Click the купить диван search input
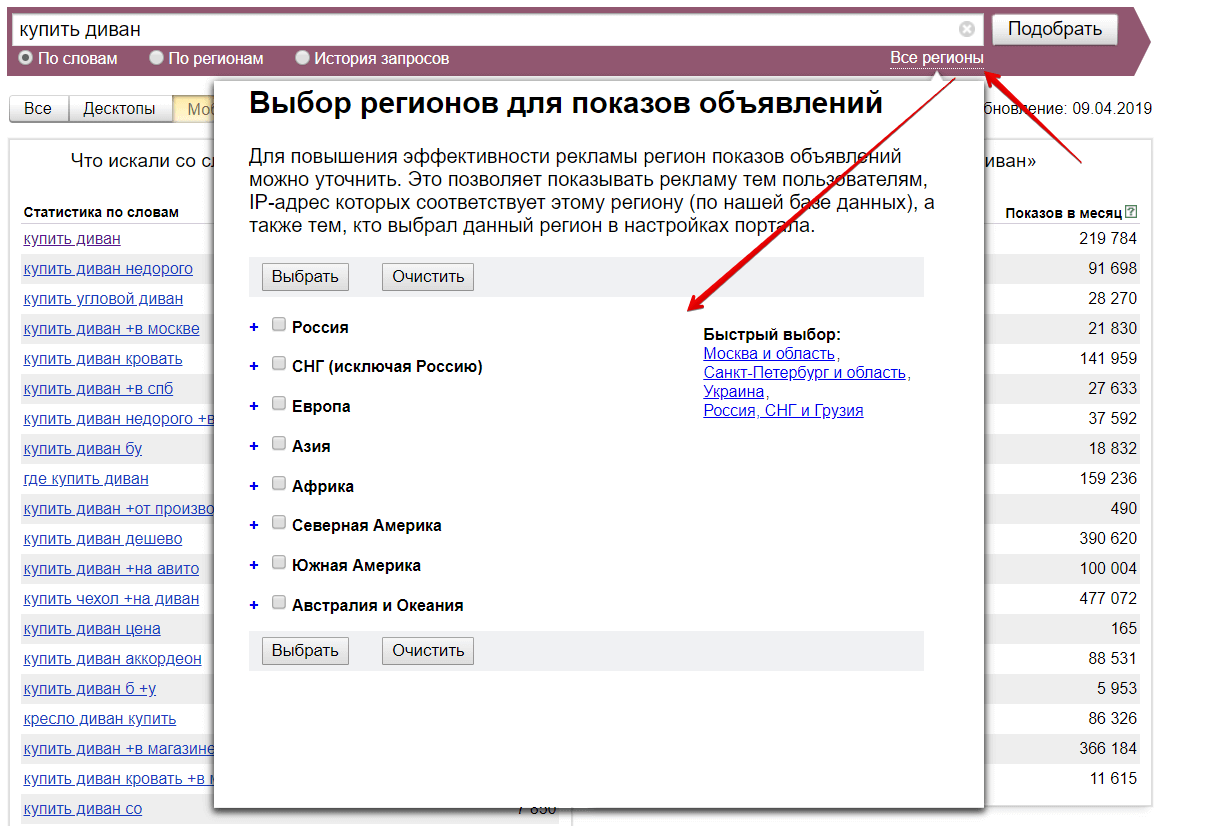 (480, 29)
